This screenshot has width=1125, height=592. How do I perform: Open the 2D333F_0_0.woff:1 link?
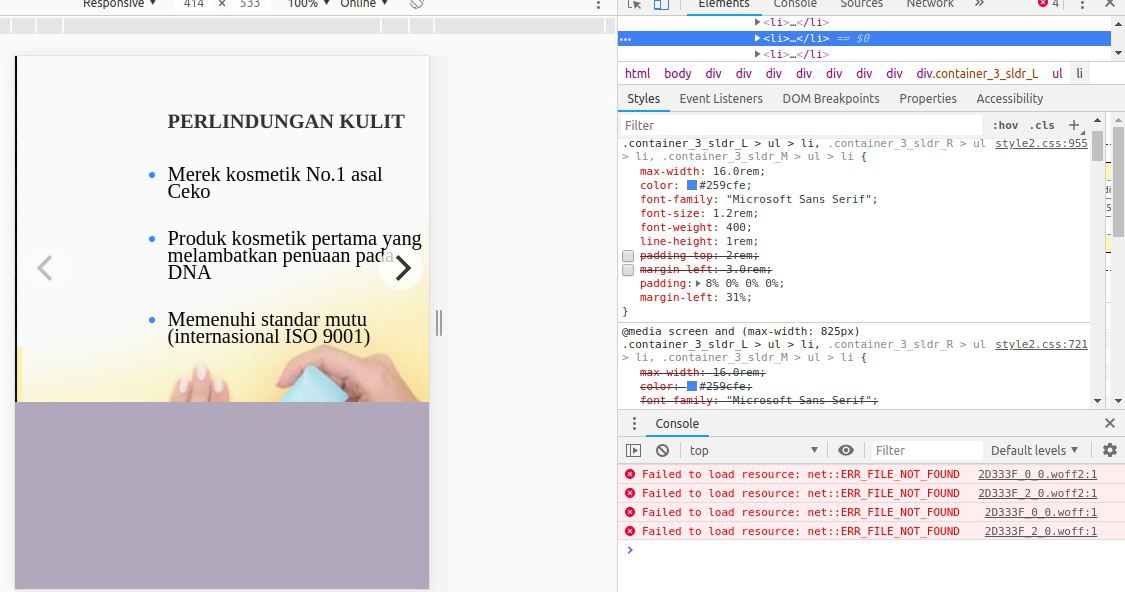click(1040, 512)
